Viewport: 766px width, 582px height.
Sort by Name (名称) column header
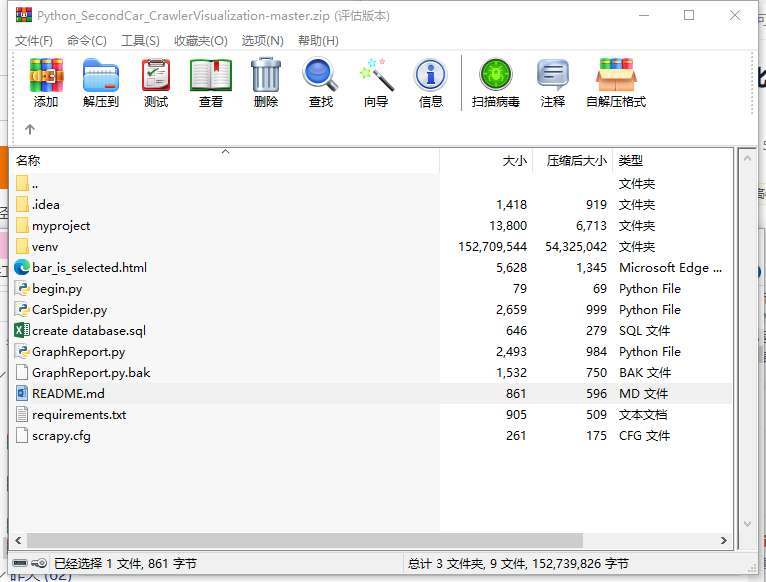(224, 160)
